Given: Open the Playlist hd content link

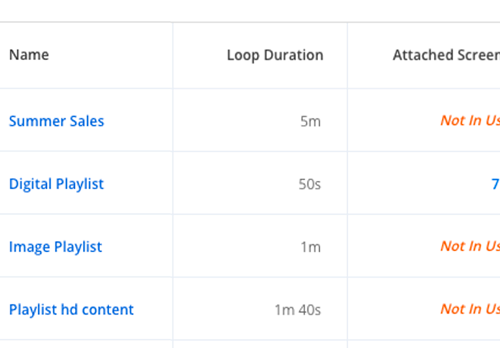Looking at the screenshot, I should (71, 310).
